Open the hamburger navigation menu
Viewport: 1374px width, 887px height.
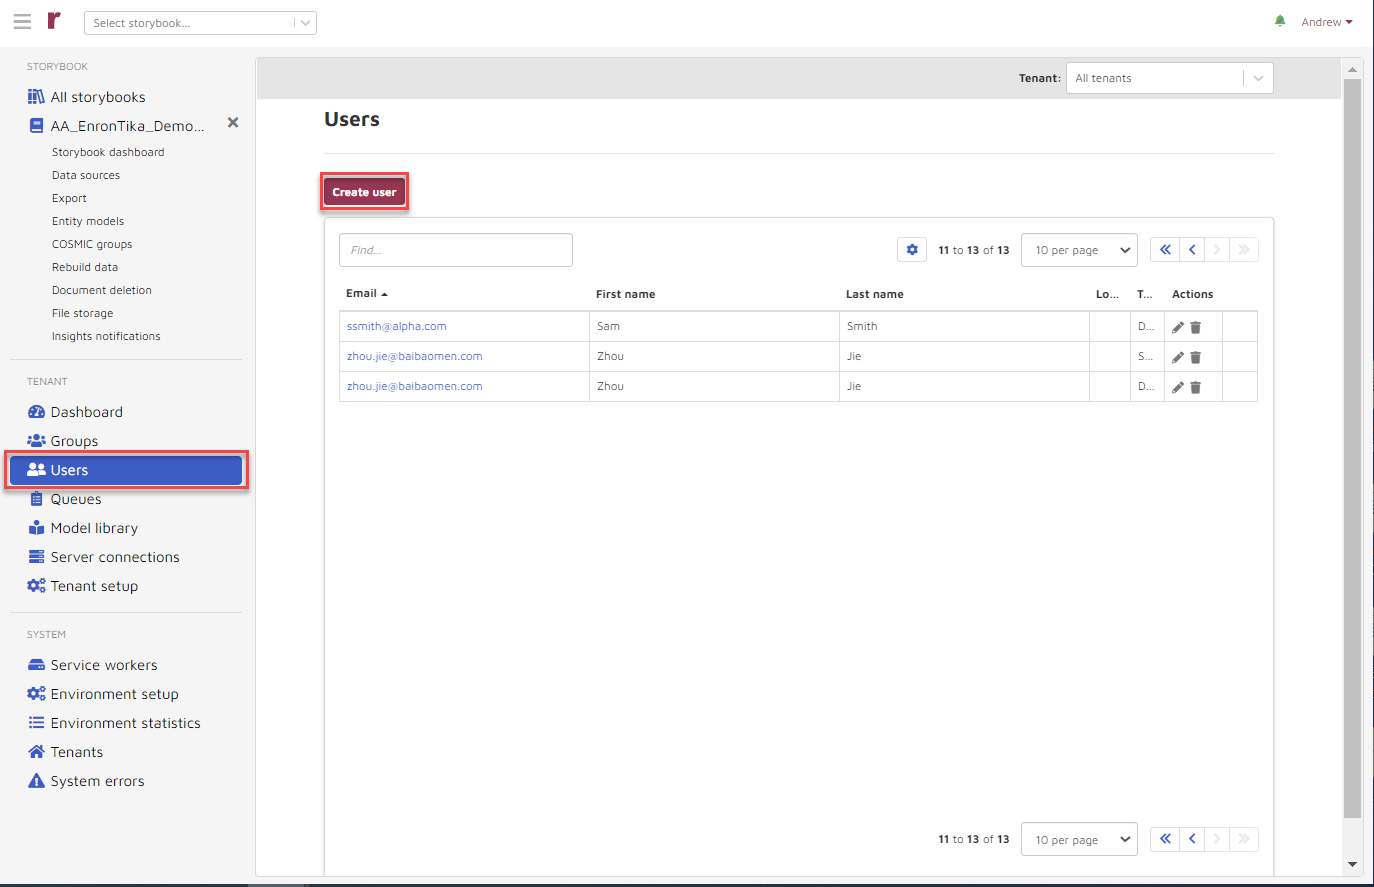[x=22, y=22]
